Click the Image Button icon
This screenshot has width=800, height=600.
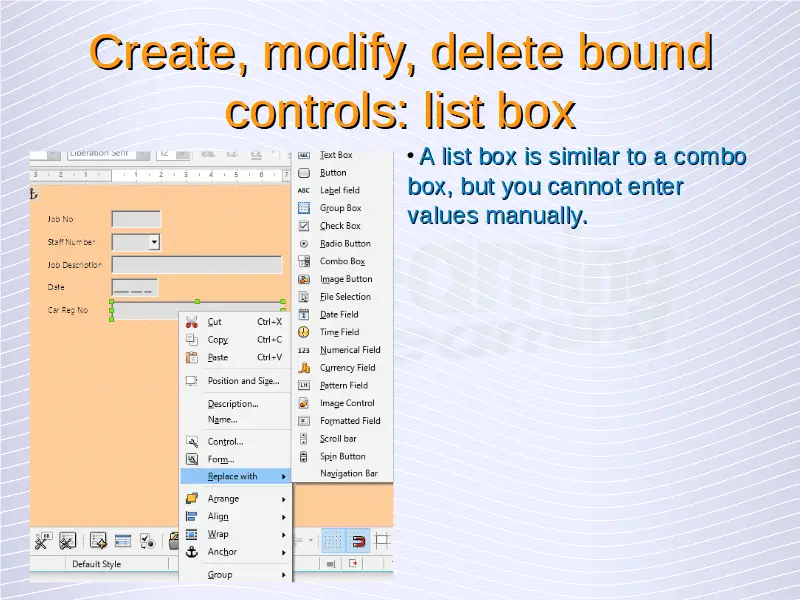[304, 279]
